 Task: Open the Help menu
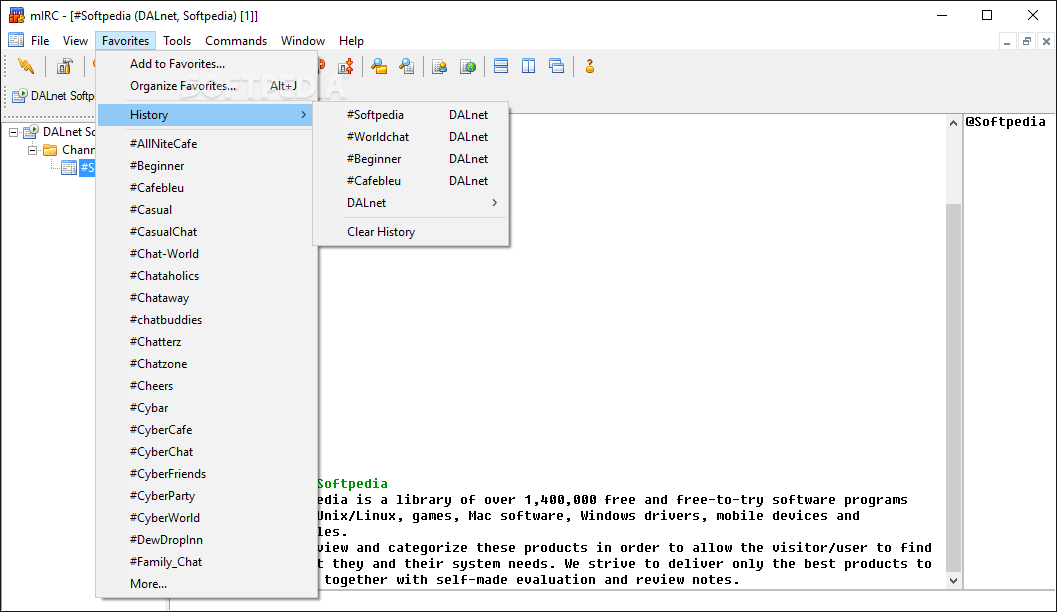351,40
